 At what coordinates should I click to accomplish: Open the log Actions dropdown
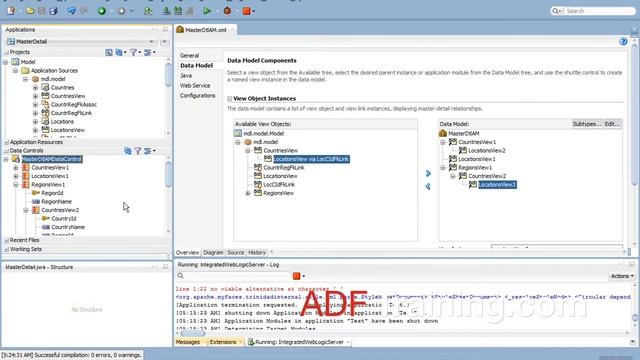622,276
